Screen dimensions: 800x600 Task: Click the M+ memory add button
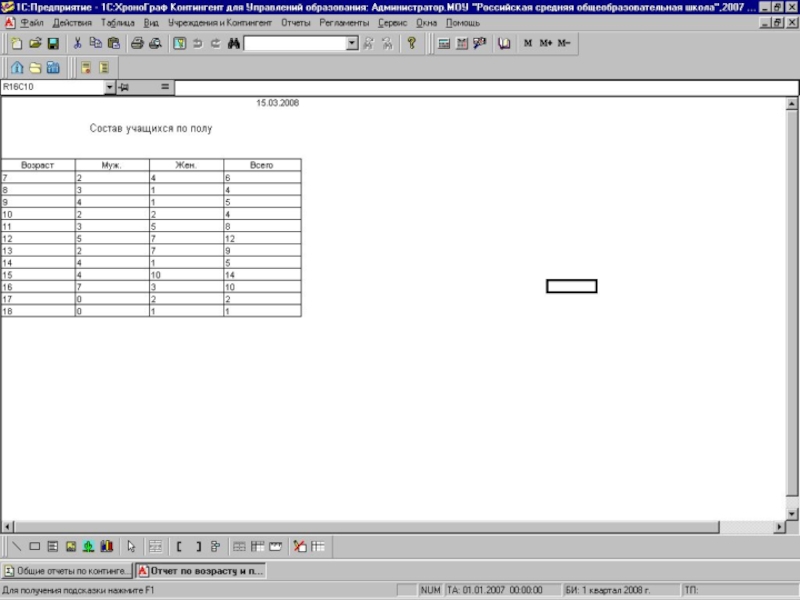pyautogui.click(x=545, y=44)
